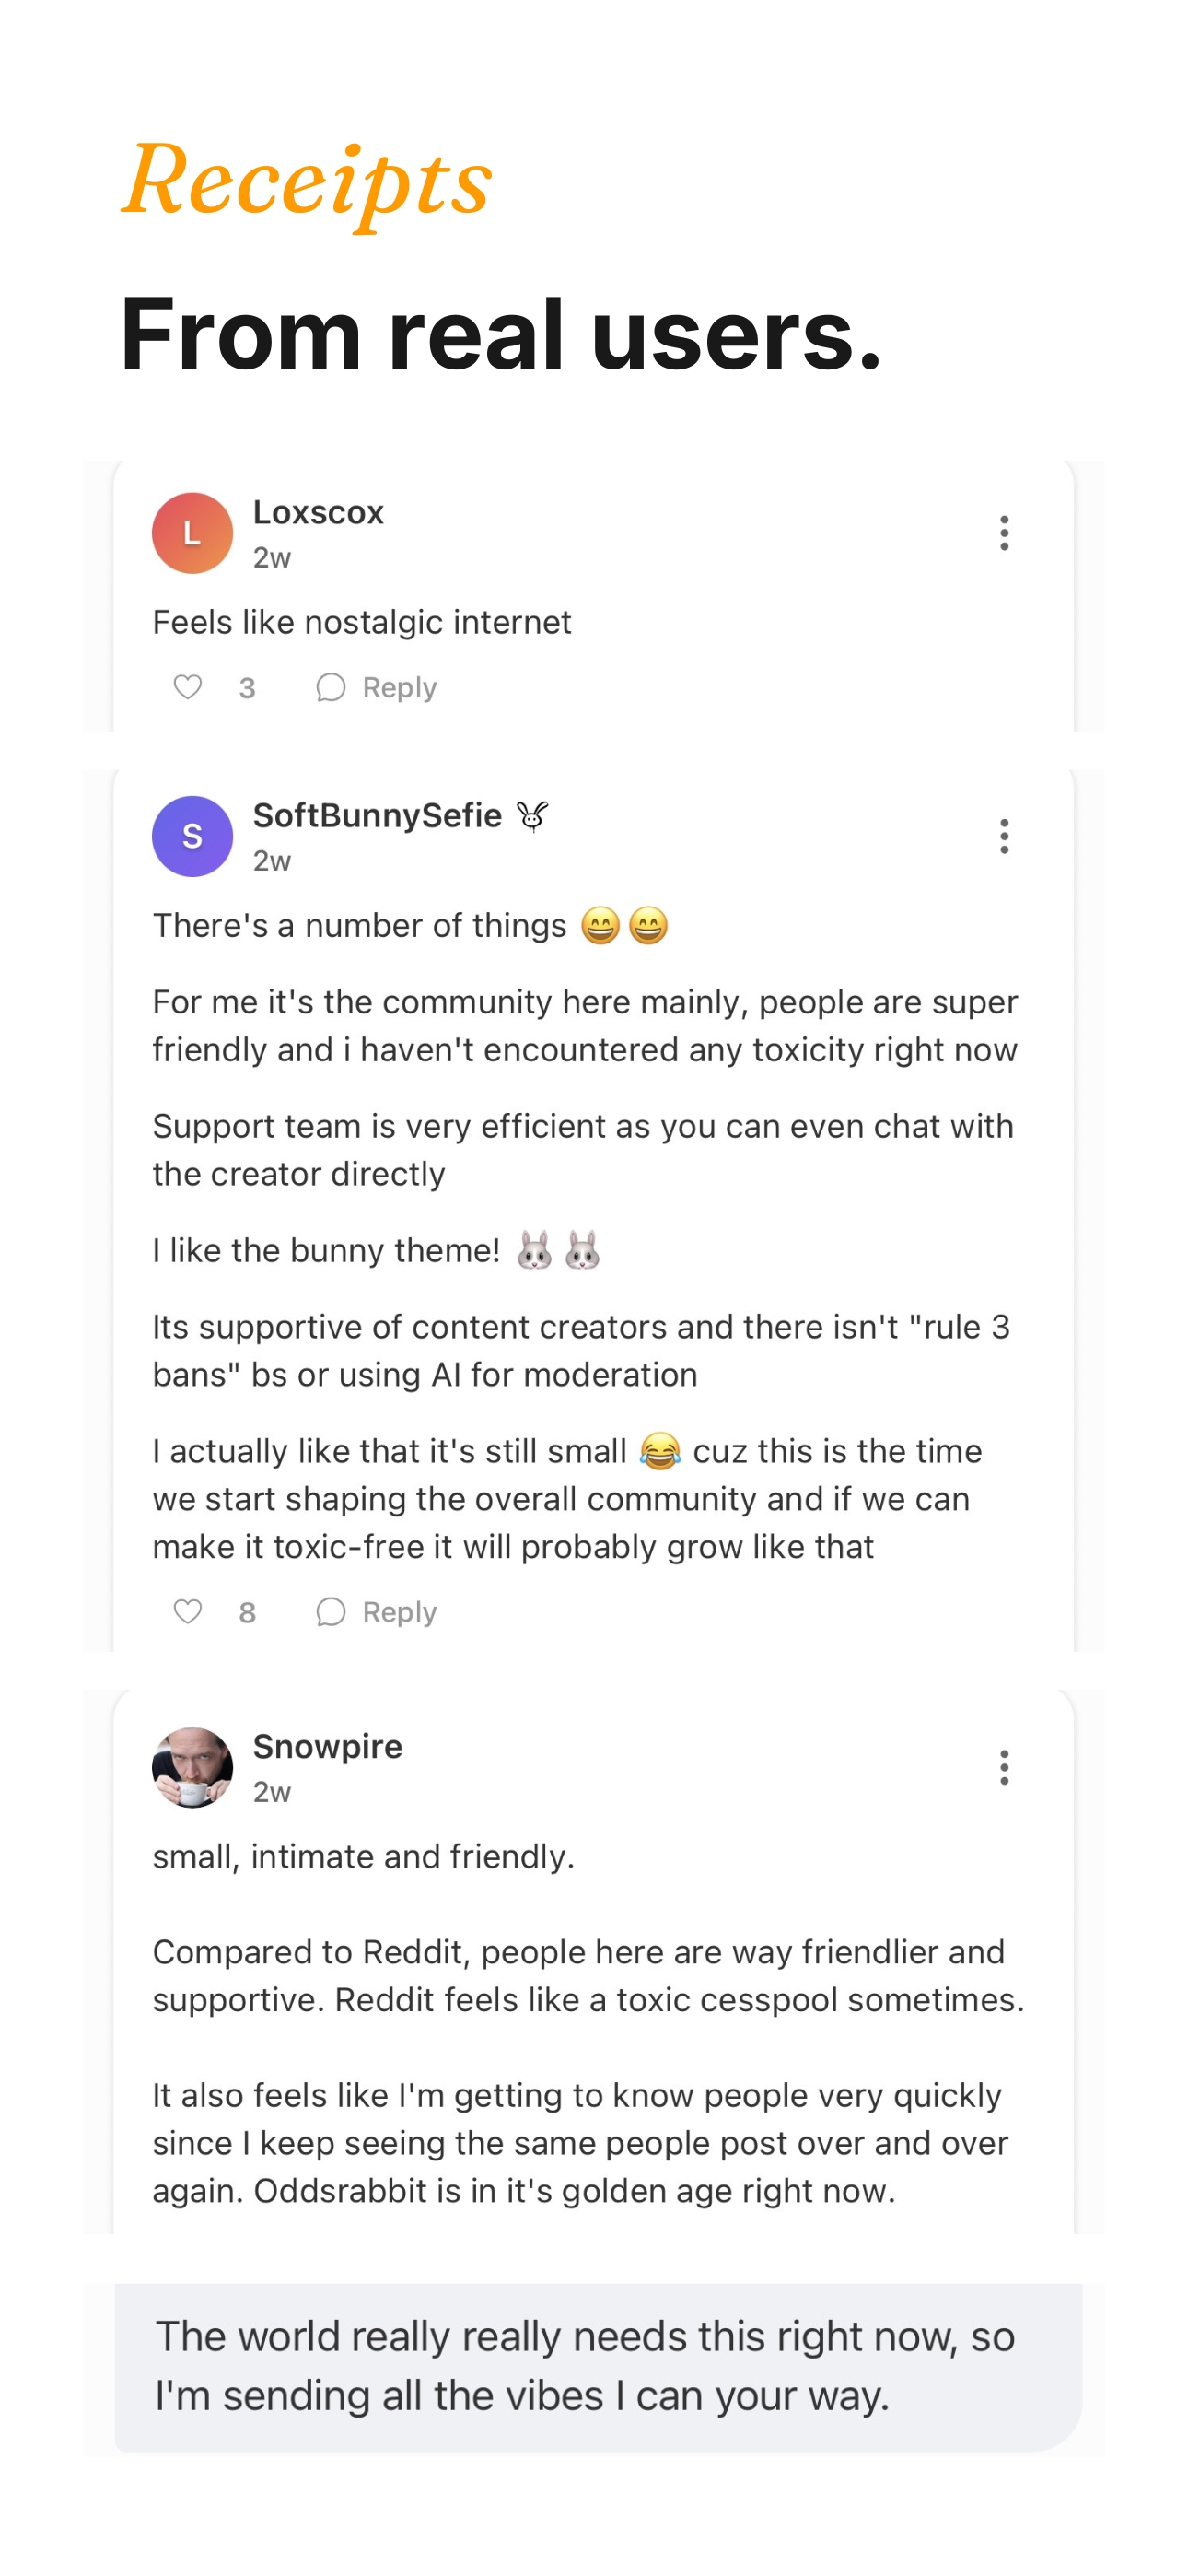Click the bunny emoji next to SoftBunnySefie's name
Viewport: 1188px width, 2576px height.
click(533, 816)
